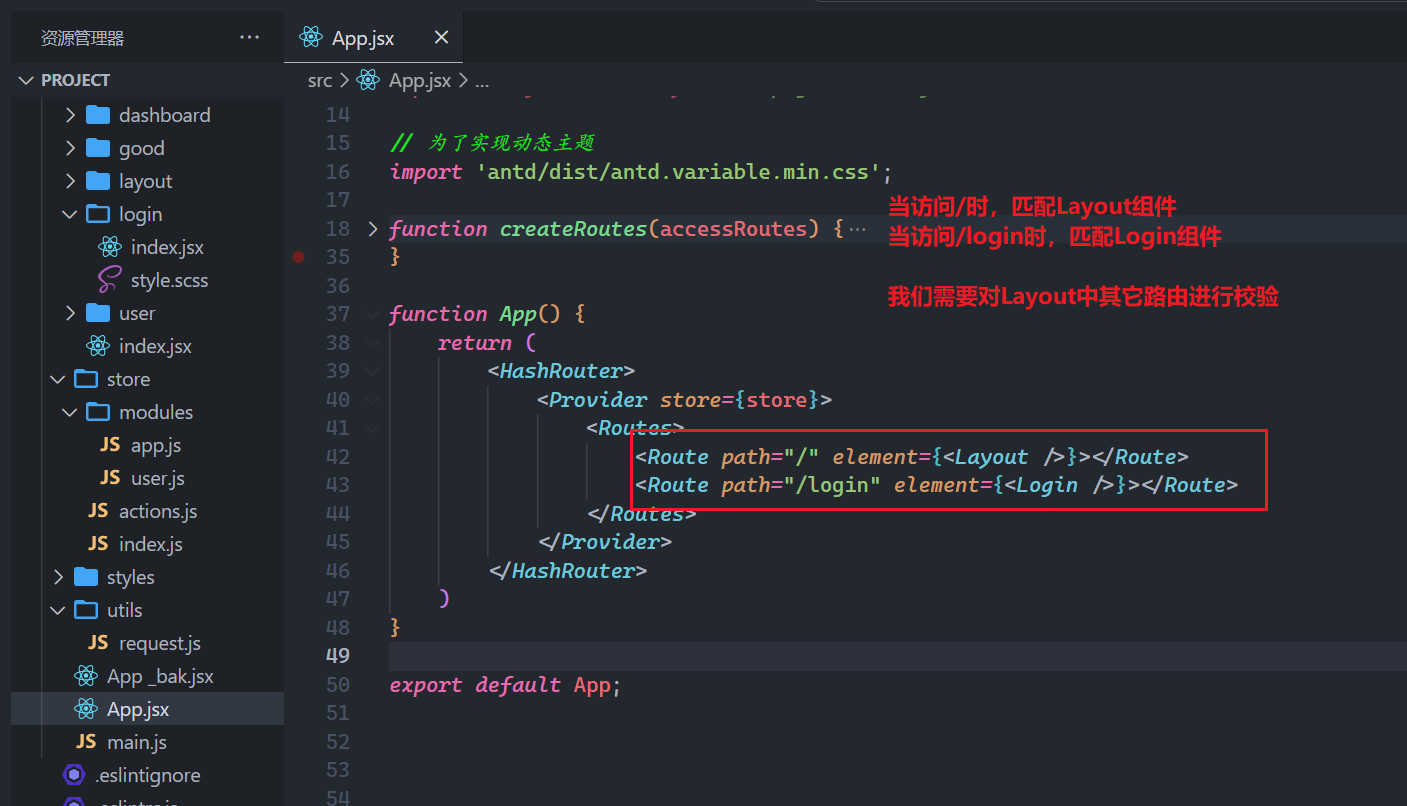Image resolution: width=1407 pixels, height=806 pixels.
Task: Click the good folder icon
Action: click(x=98, y=148)
